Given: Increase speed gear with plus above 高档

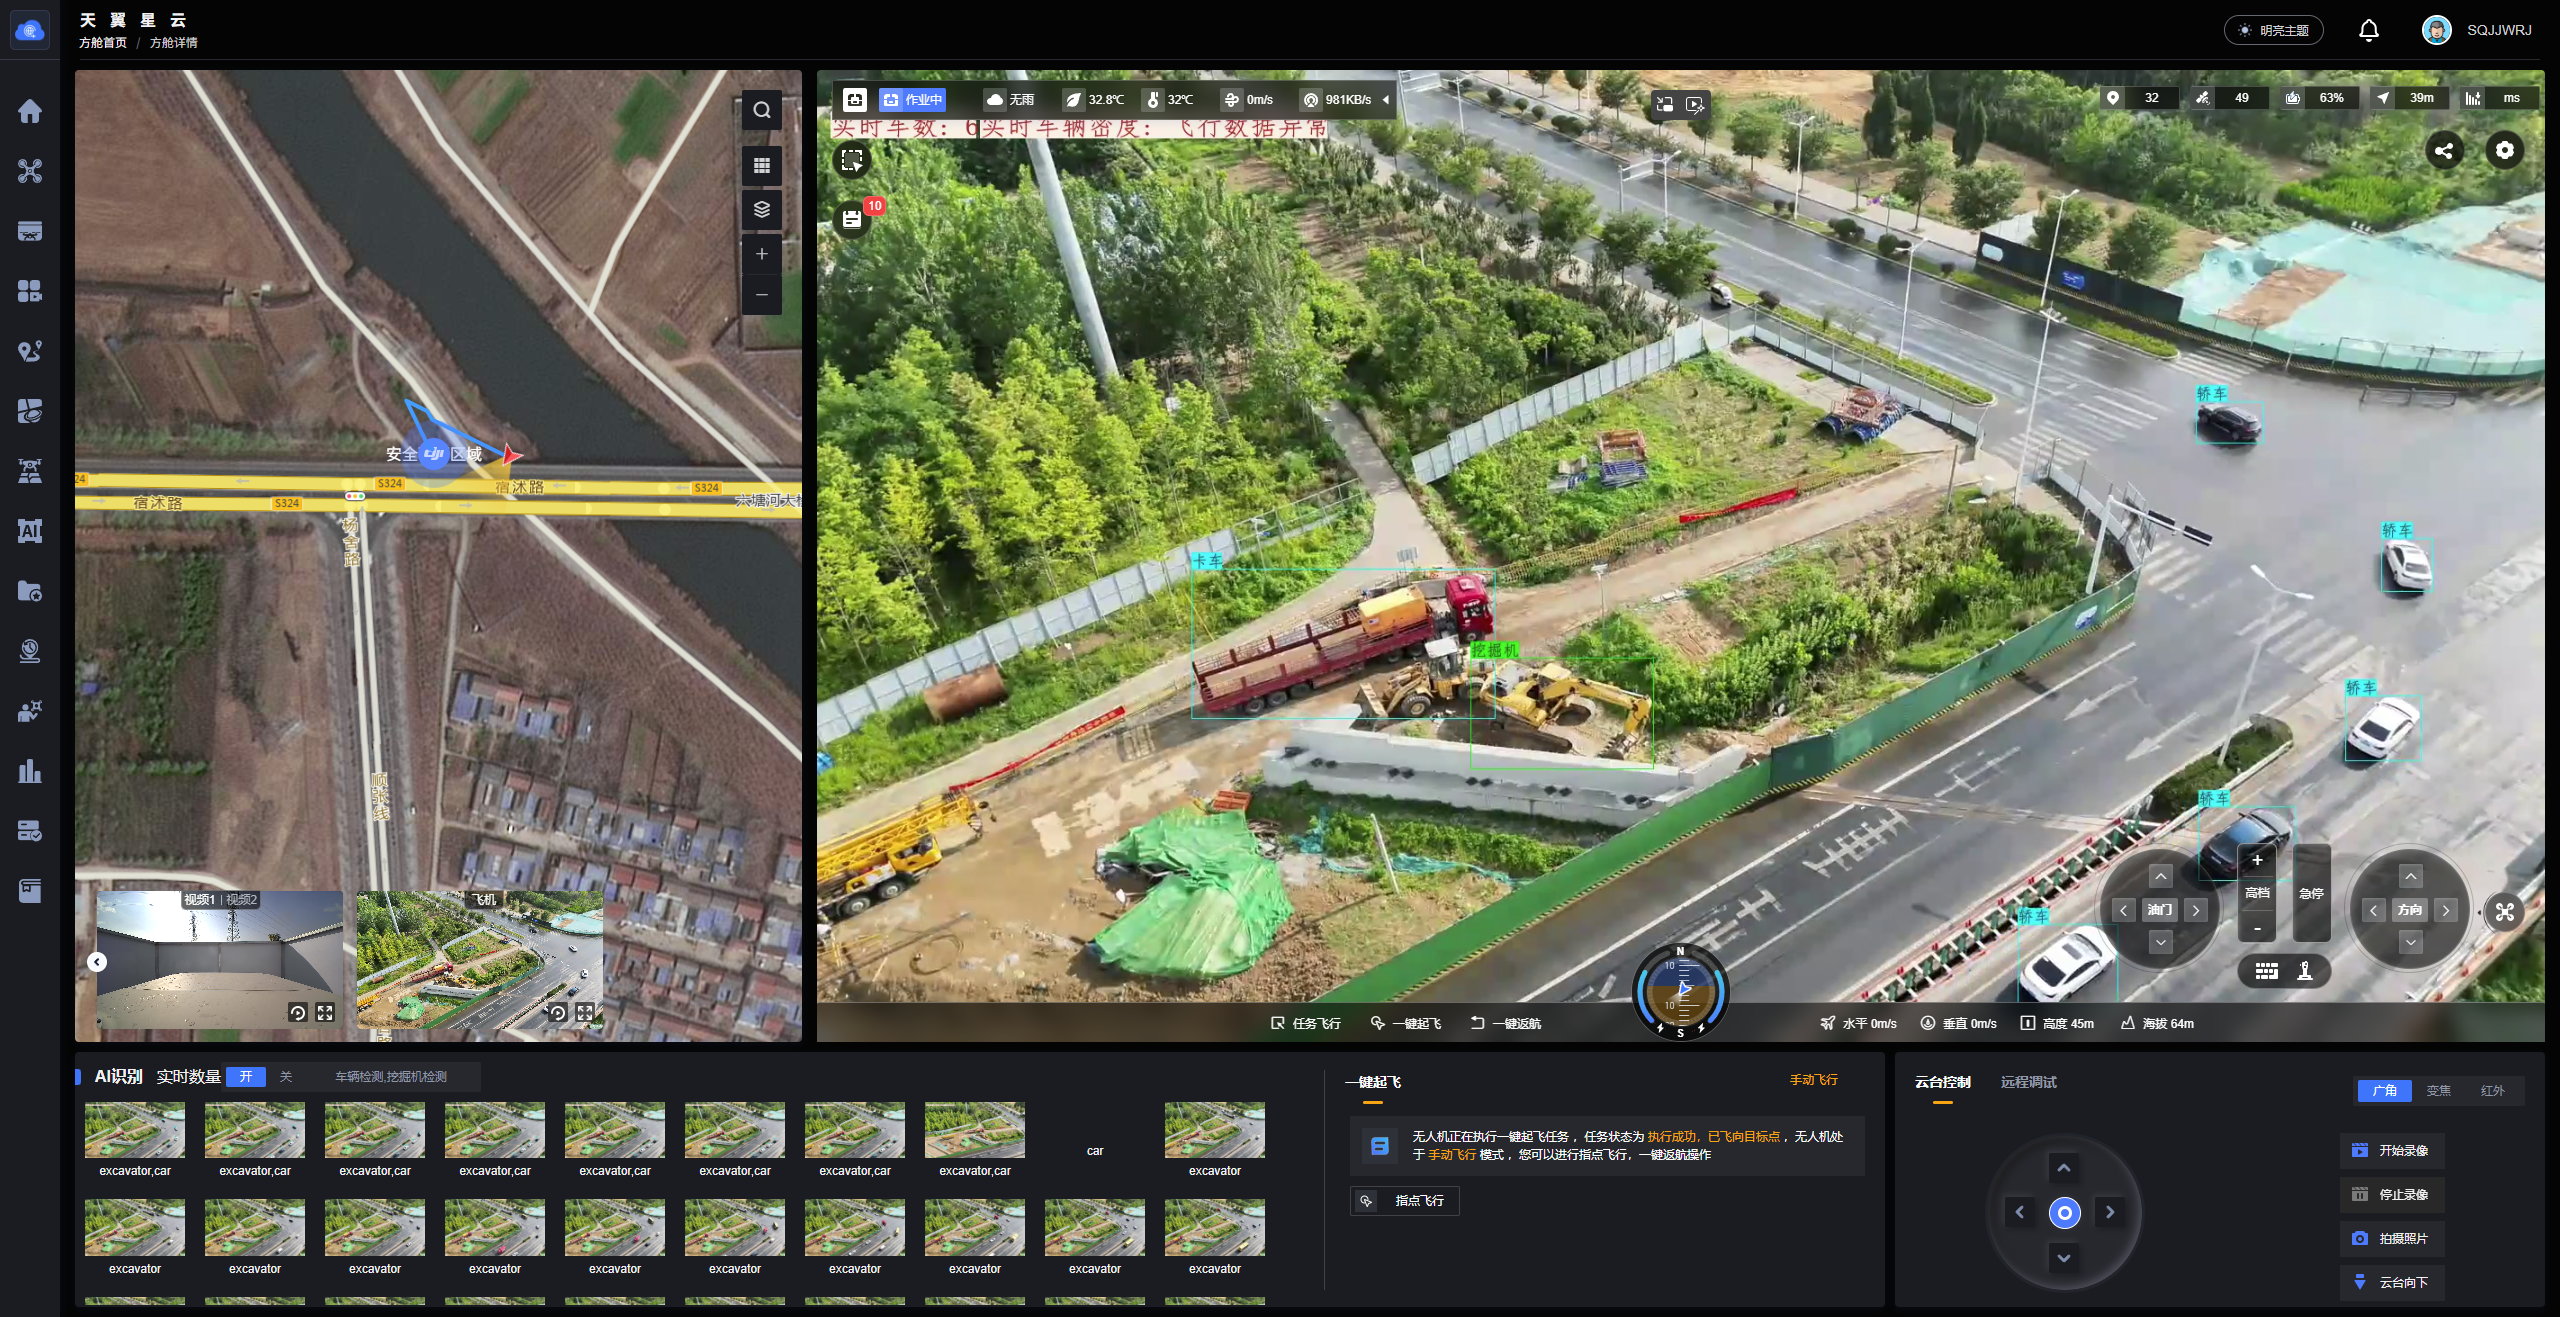Looking at the screenshot, I should tap(2257, 861).
